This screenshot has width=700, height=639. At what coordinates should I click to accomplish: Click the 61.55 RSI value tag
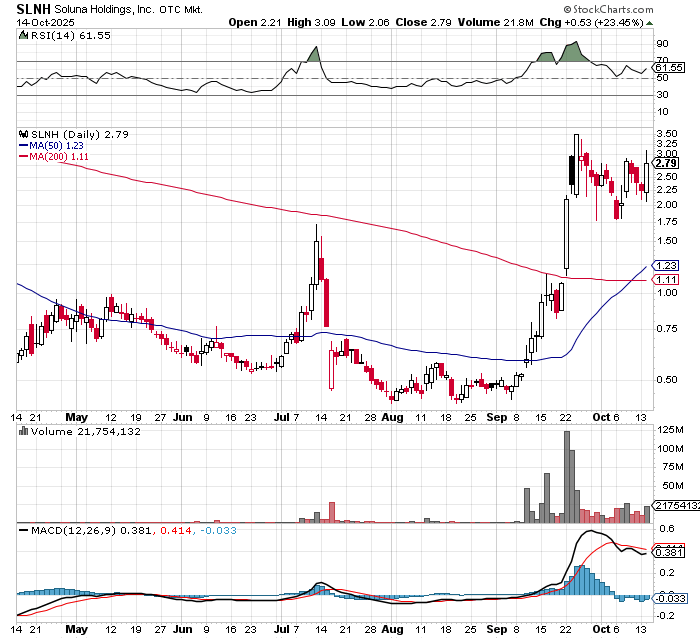(669, 68)
